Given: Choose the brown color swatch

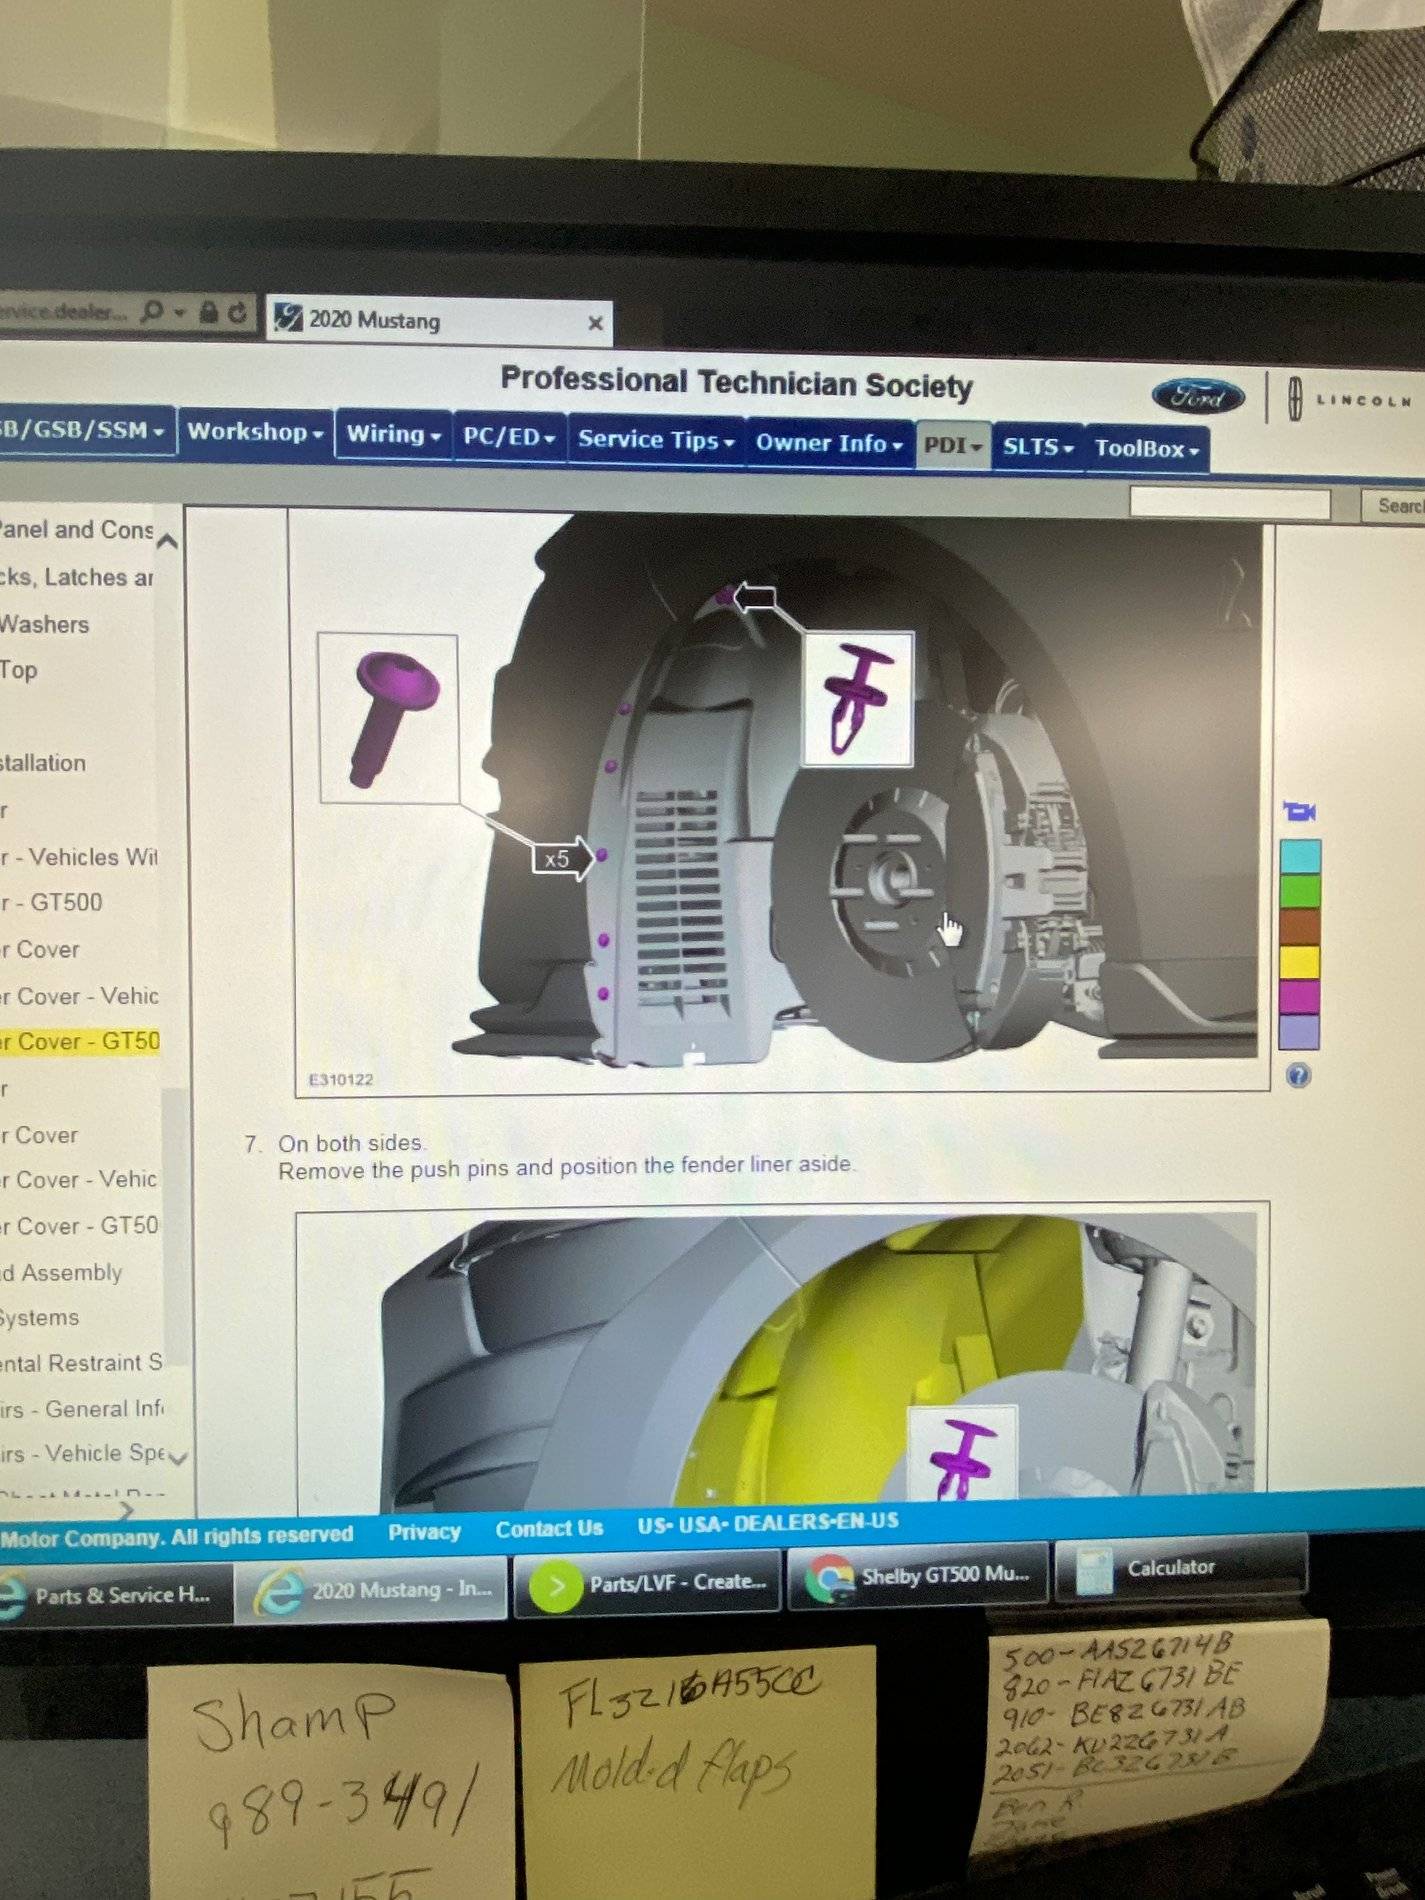Looking at the screenshot, I should [1300, 927].
